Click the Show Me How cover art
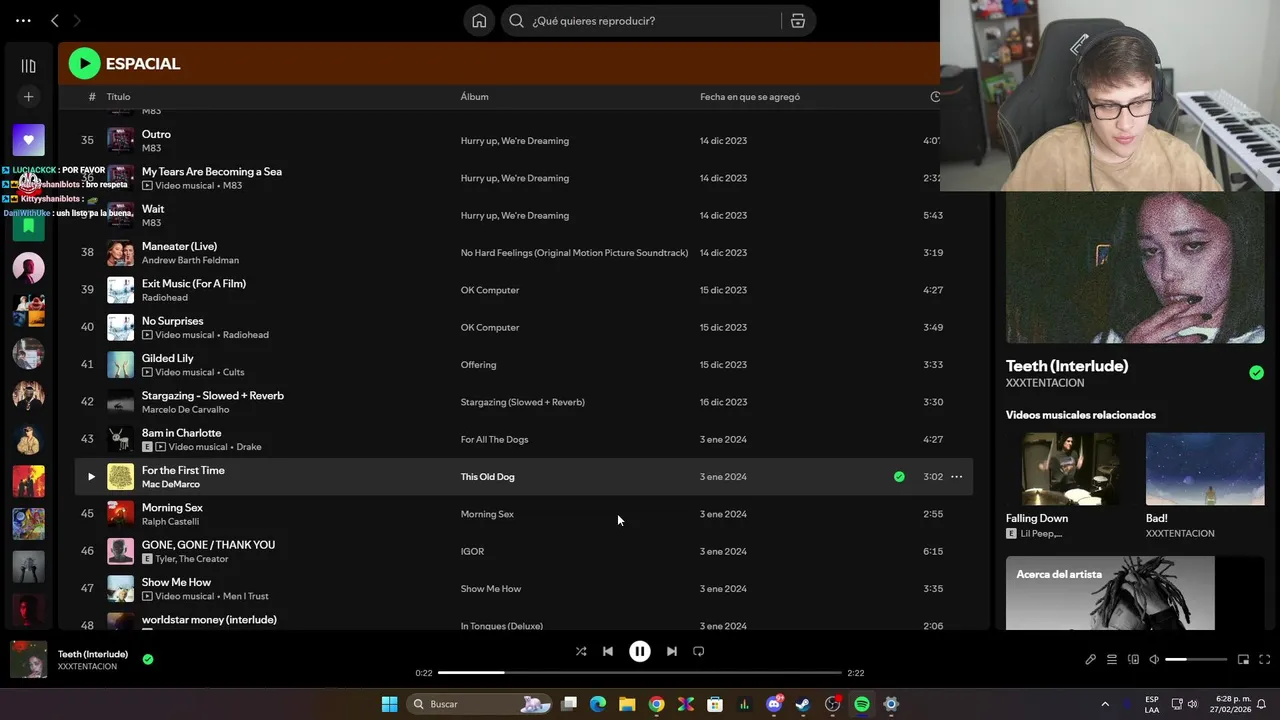Screen dimensions: 1280x720 120,589
